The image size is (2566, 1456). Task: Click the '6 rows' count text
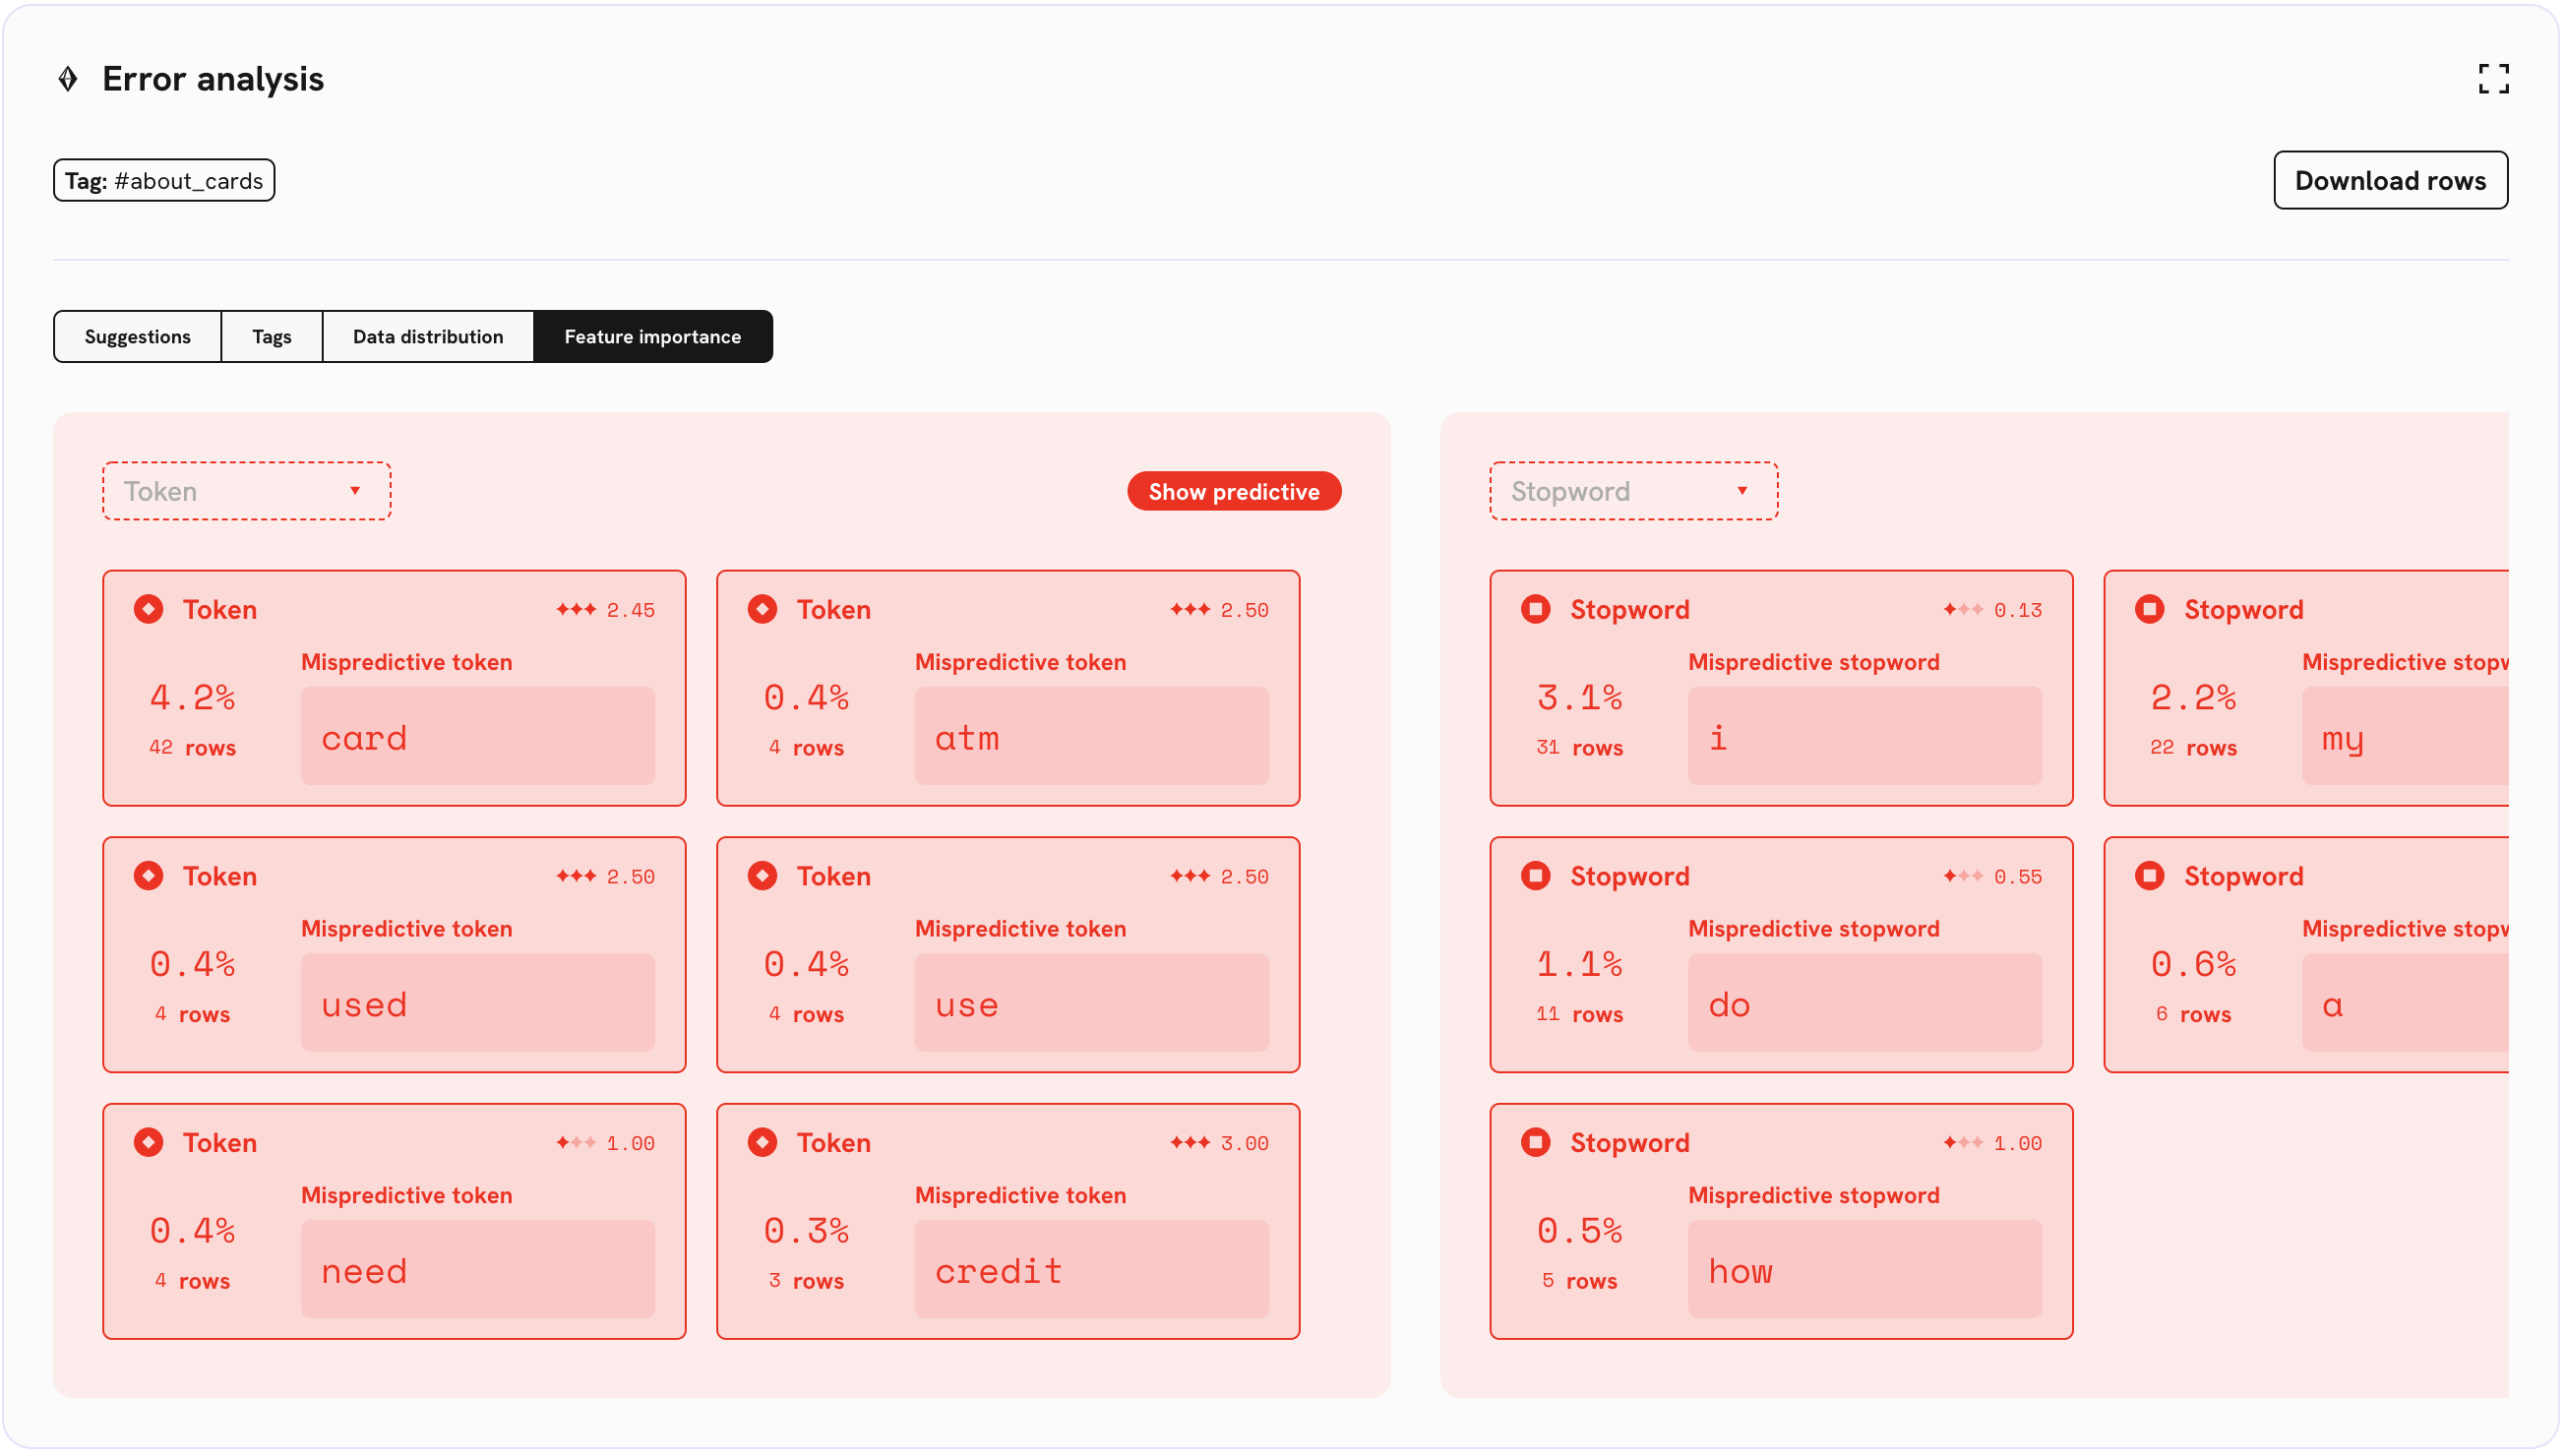[x=2195, y=1016]
